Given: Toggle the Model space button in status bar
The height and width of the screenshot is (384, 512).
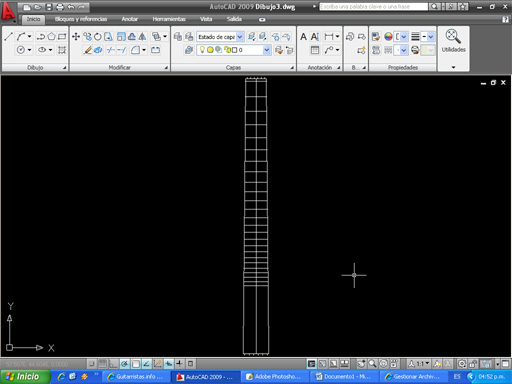Looking at the screenshot, I should click(312, 364).
